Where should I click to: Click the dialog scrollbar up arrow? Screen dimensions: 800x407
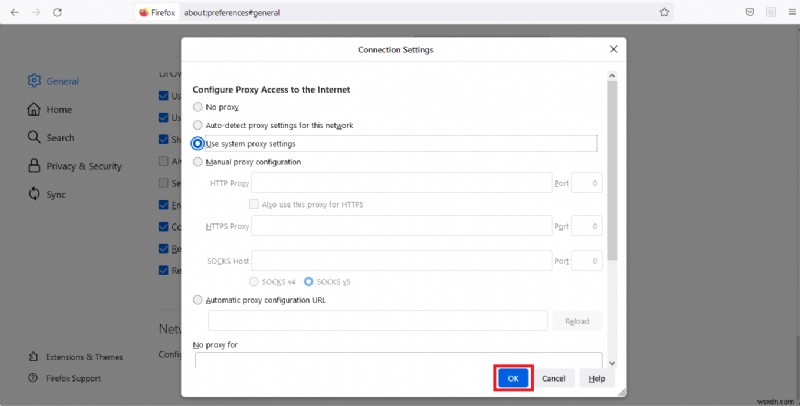click(x=612, y=75)
